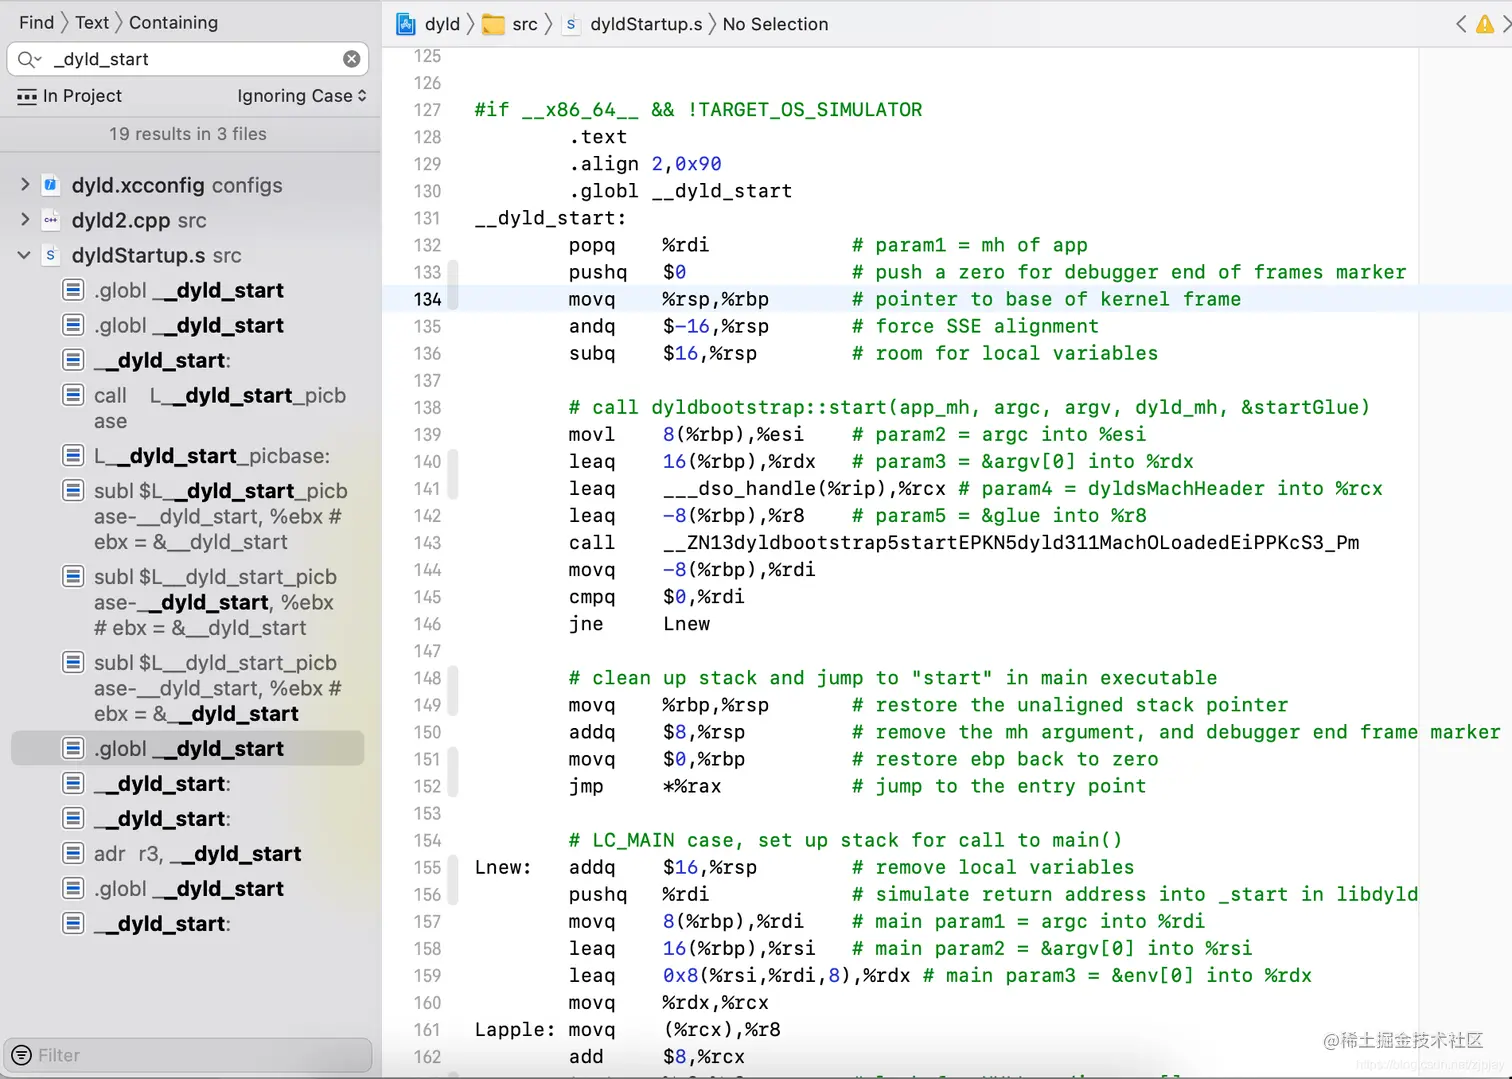Click the jmp *%rax instruction
This screenshot has height=1079, width=1512.
click(x=644, y=786)
